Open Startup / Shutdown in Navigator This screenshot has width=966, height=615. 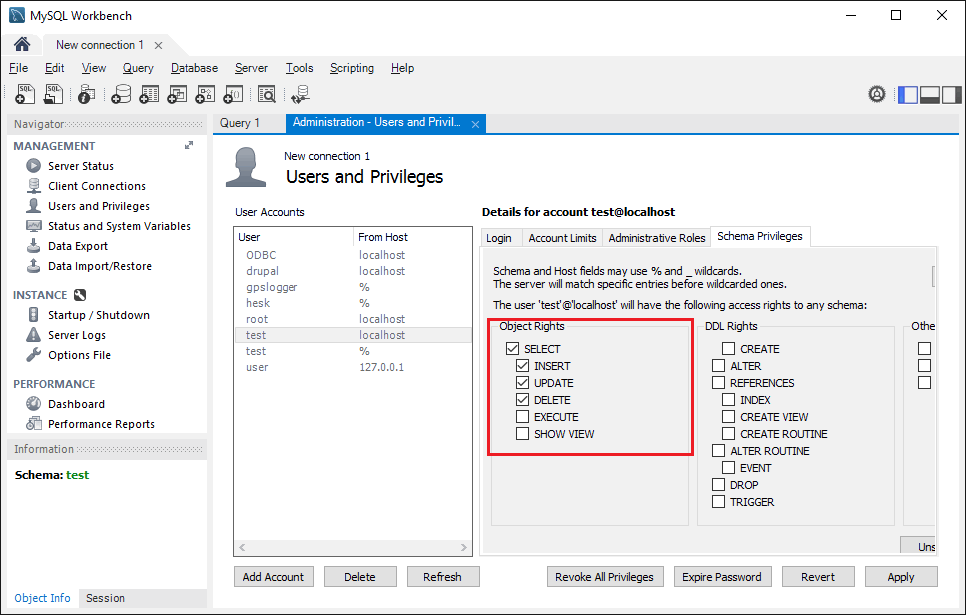pos(99,315)
